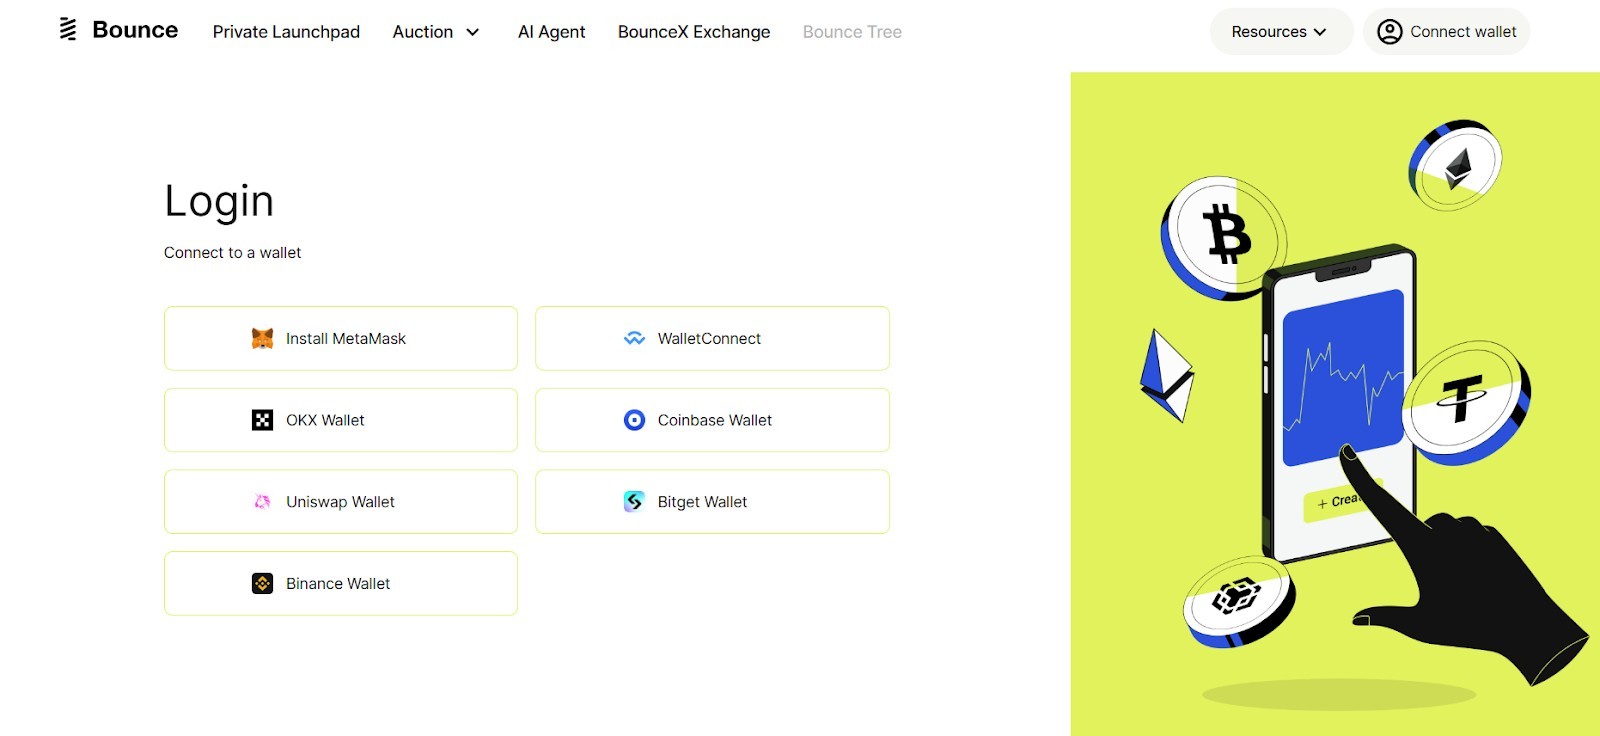The width and height of the screenshot is (1600, 736).
Task: Expand the Auction dropdown chevron
Action: coord(473,32)
